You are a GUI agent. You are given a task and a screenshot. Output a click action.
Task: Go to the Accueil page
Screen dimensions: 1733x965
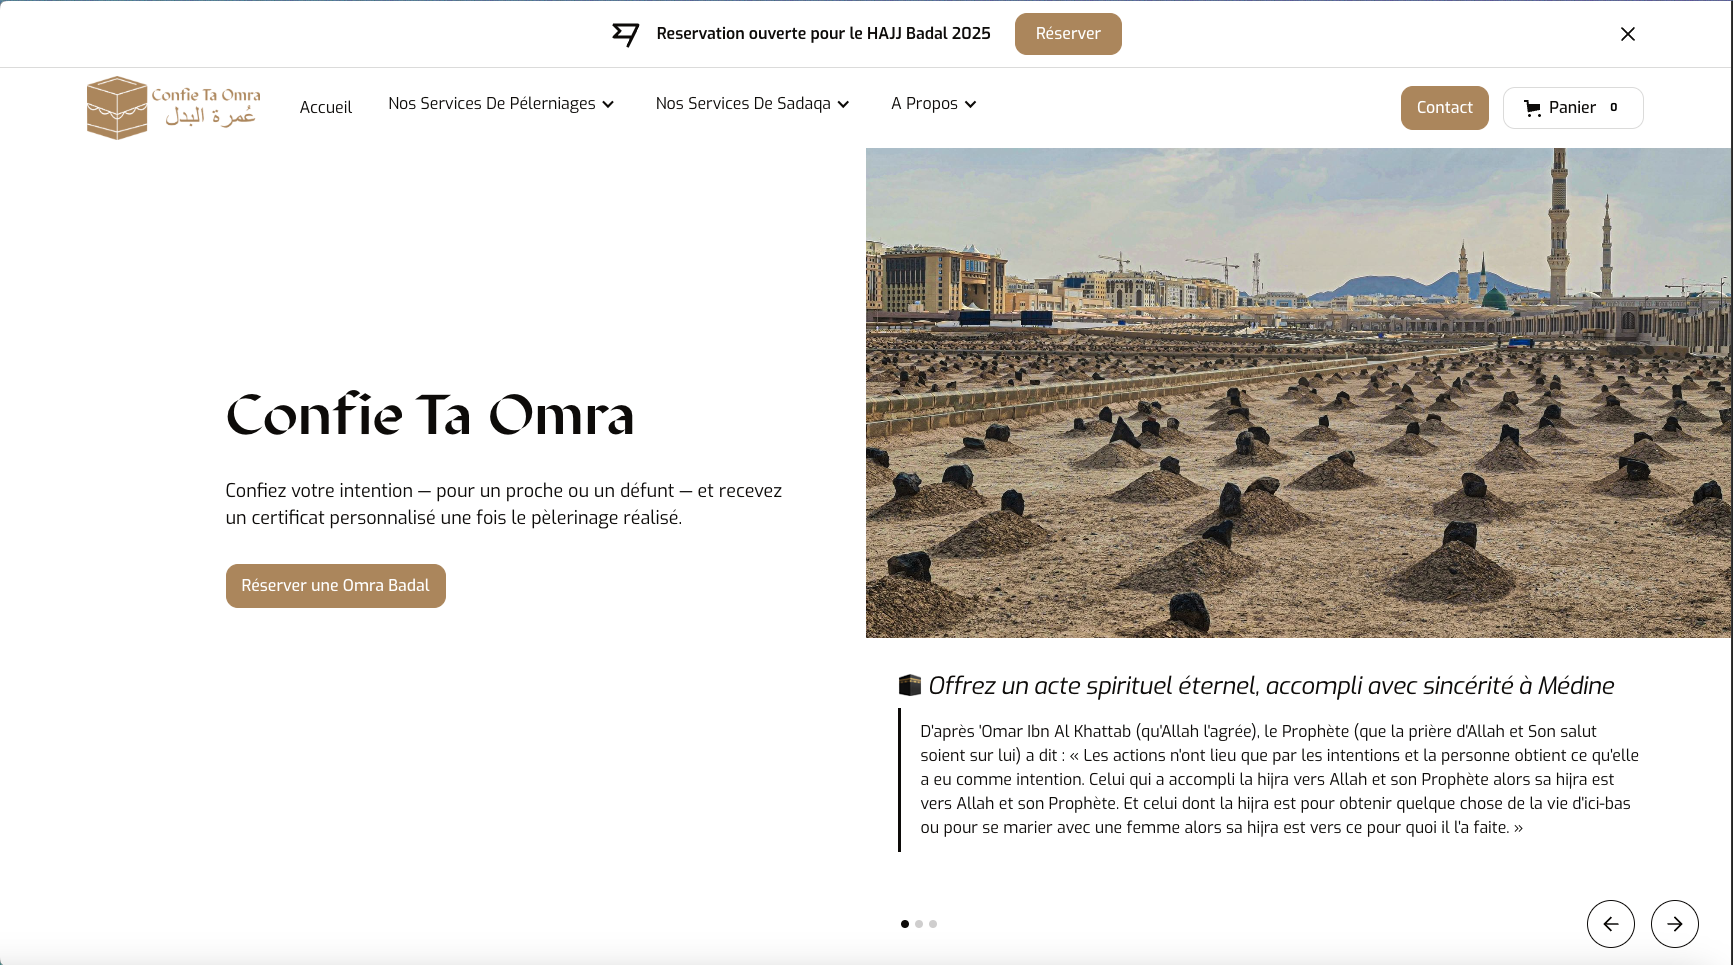coord(326,108)
